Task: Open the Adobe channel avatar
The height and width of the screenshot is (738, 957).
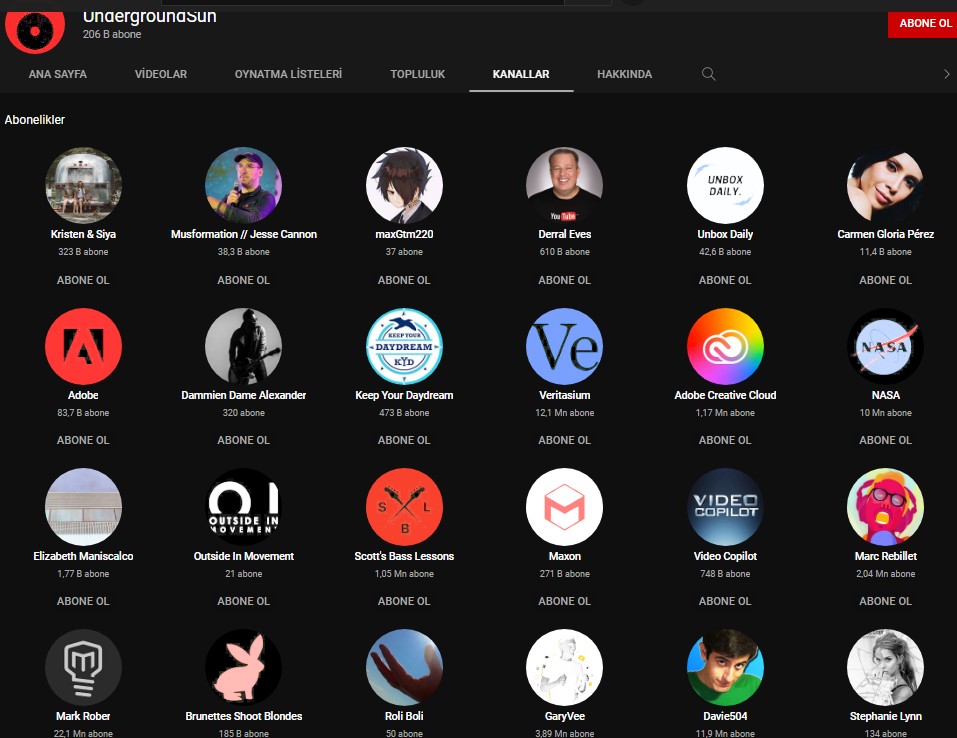Action: 84,346
